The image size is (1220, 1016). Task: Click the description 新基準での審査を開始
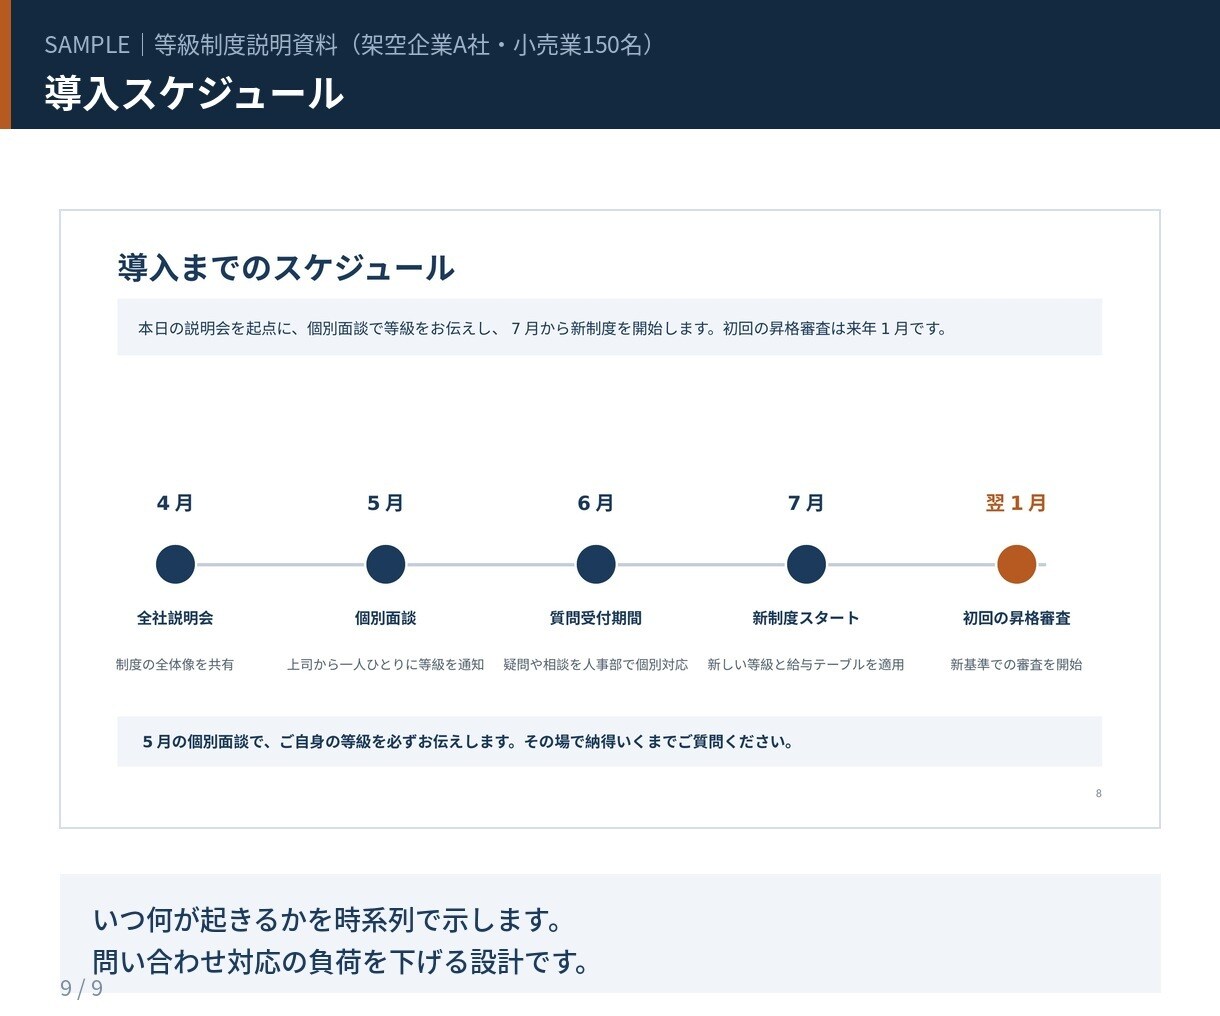1016,664
